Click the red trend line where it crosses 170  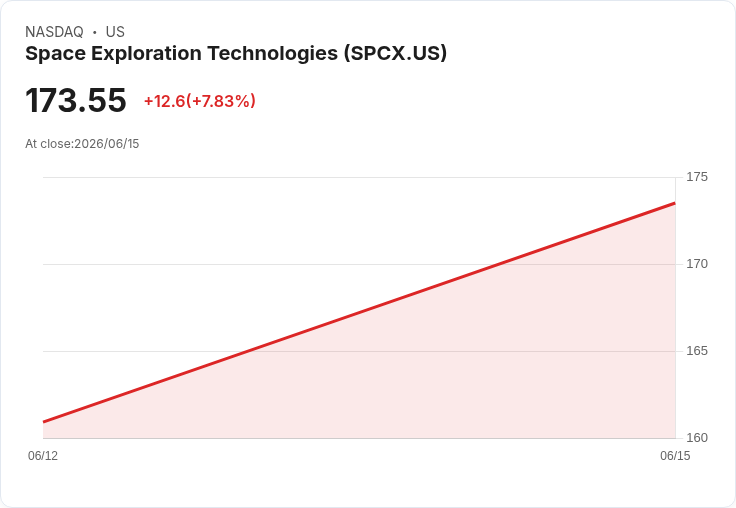[498, 264]
